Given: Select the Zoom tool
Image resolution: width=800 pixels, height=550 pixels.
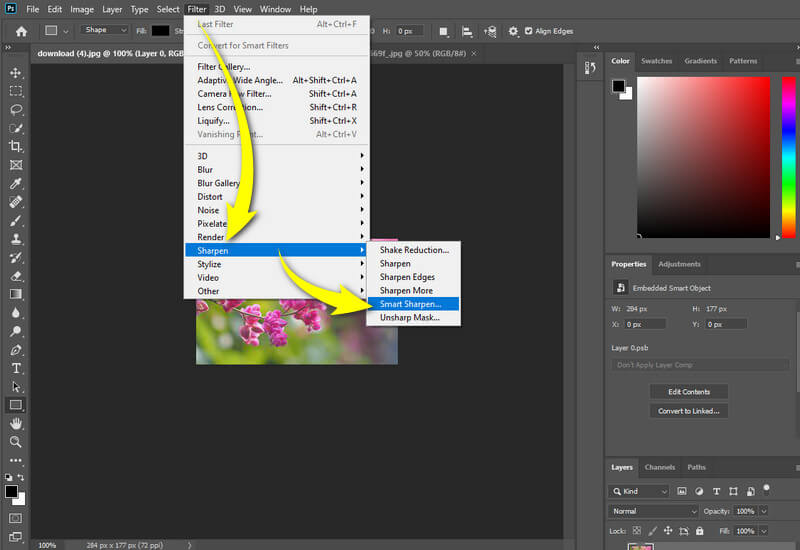Looking at the screenshot, I should point(16,442).
